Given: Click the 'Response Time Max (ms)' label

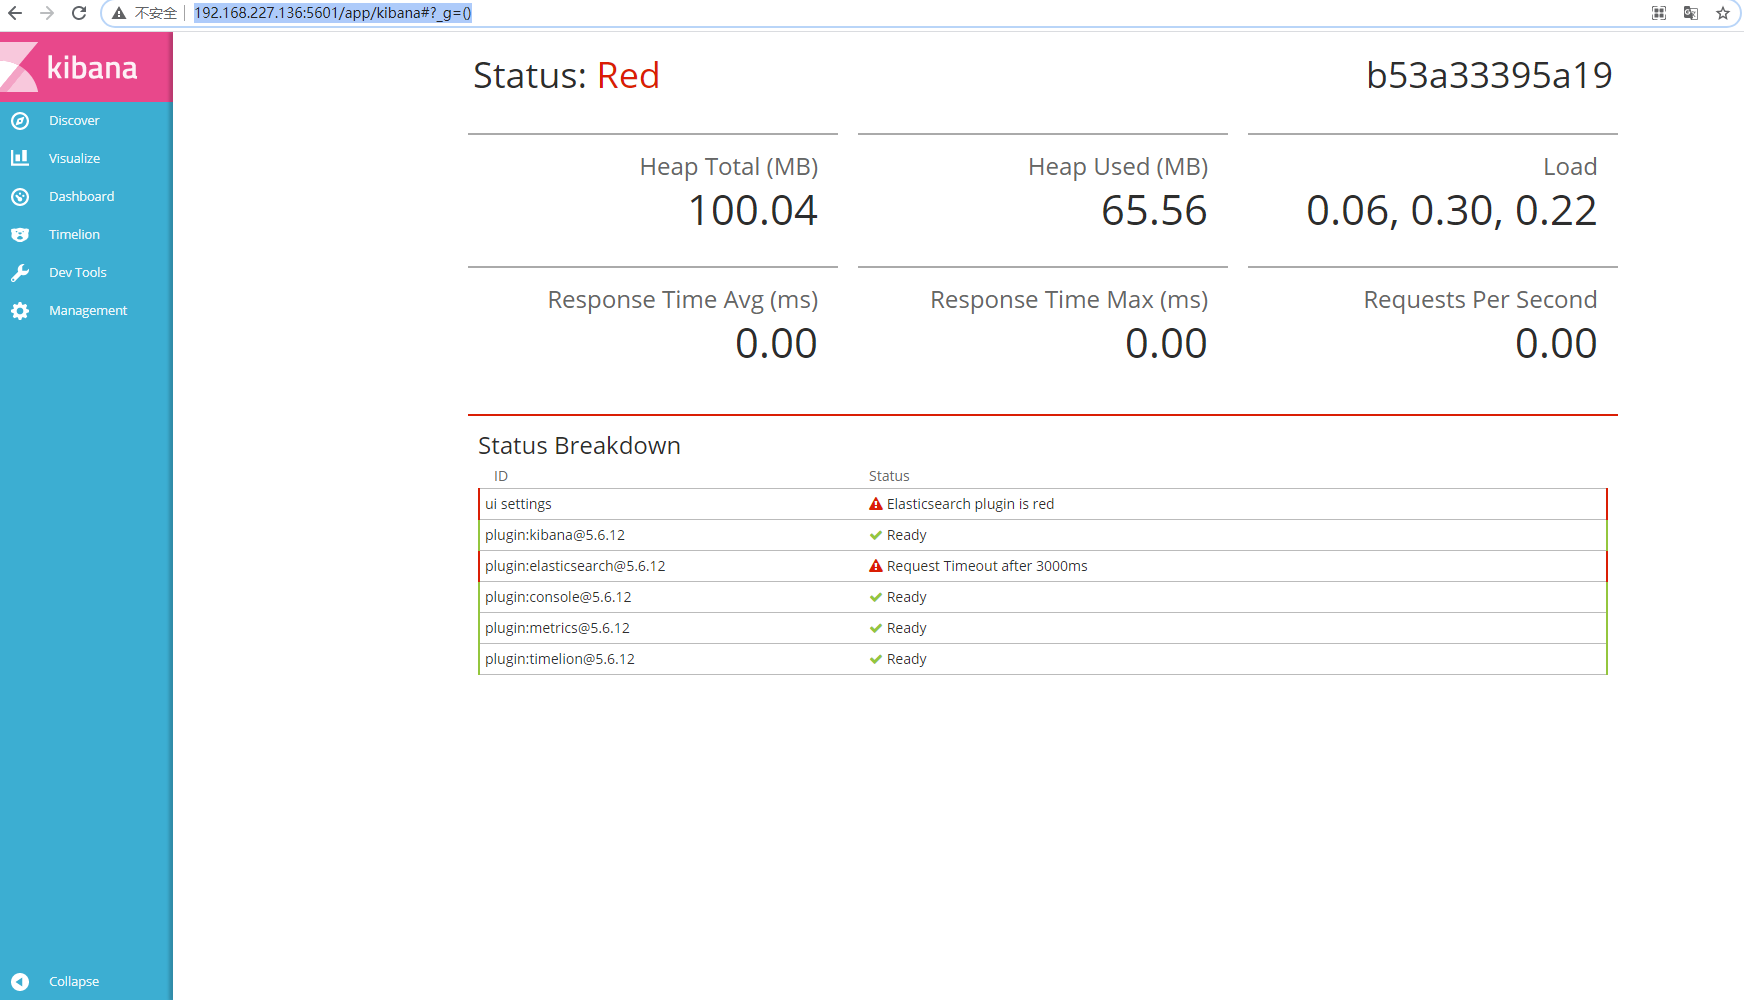Looking at the screenshot, I should [x=1069, y=300].
